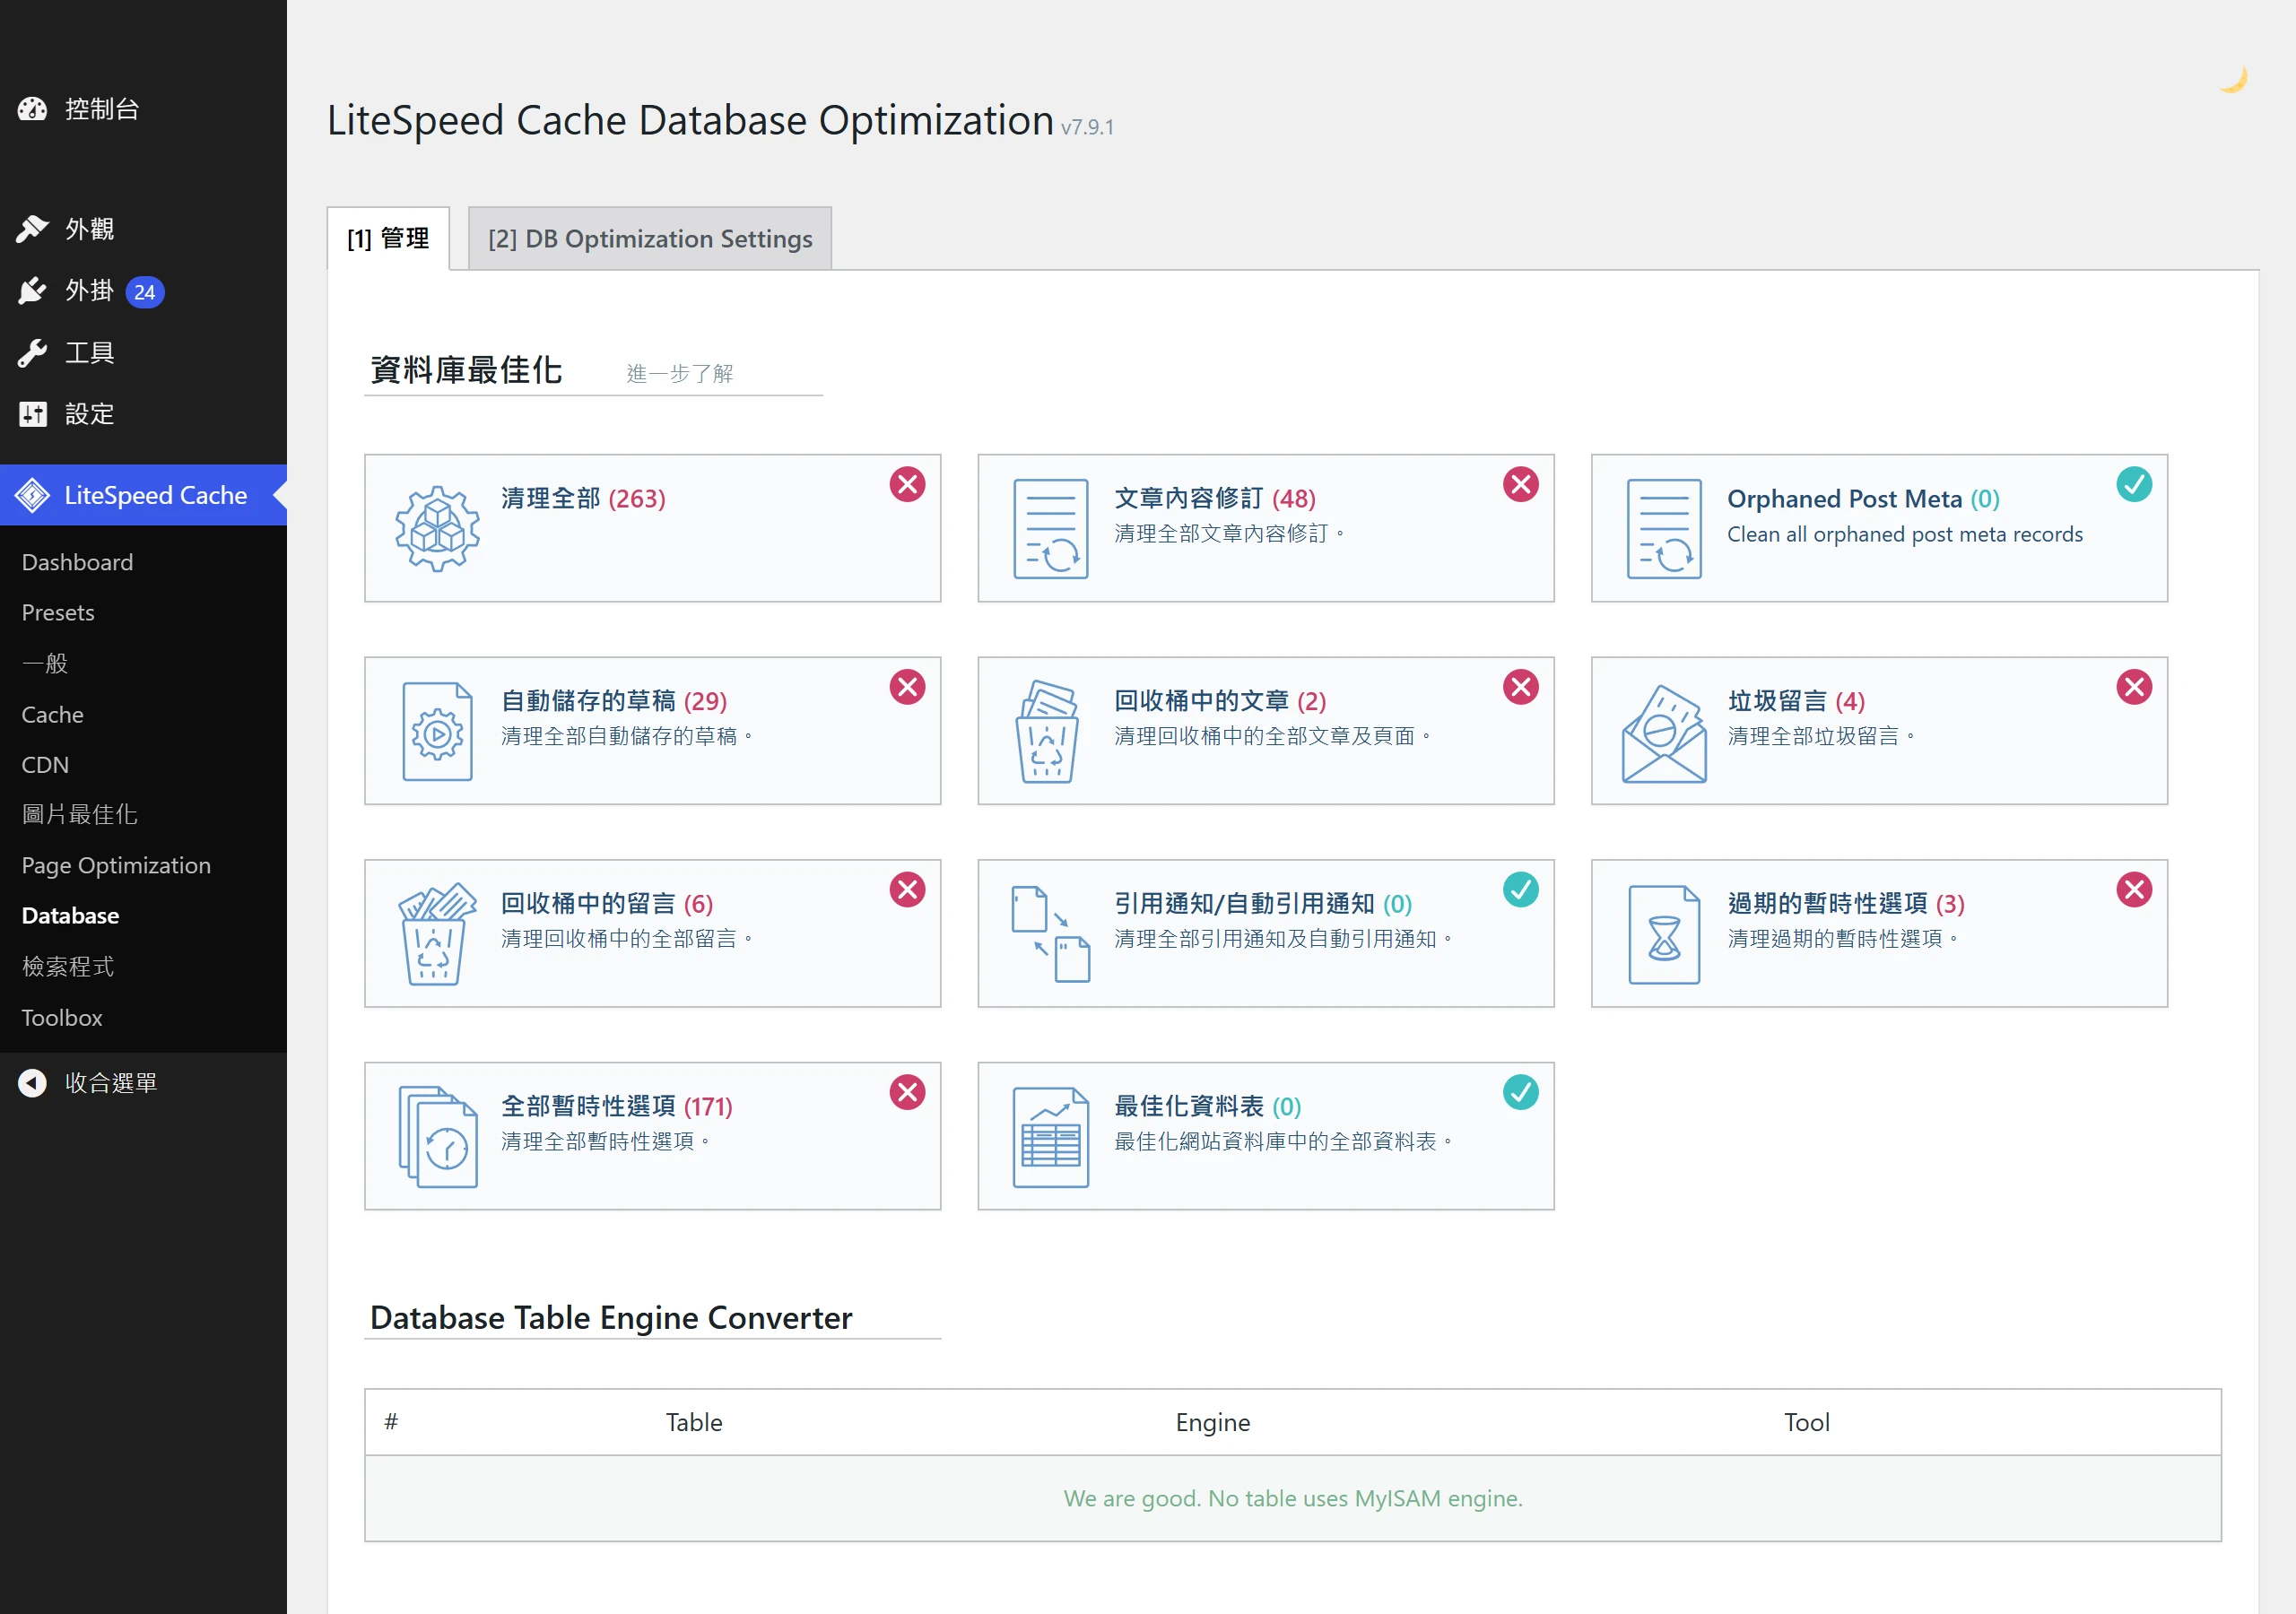Open the 一般 submenu item
The height and width of the screenshot is (1614, 2296).
coord(44,664)
